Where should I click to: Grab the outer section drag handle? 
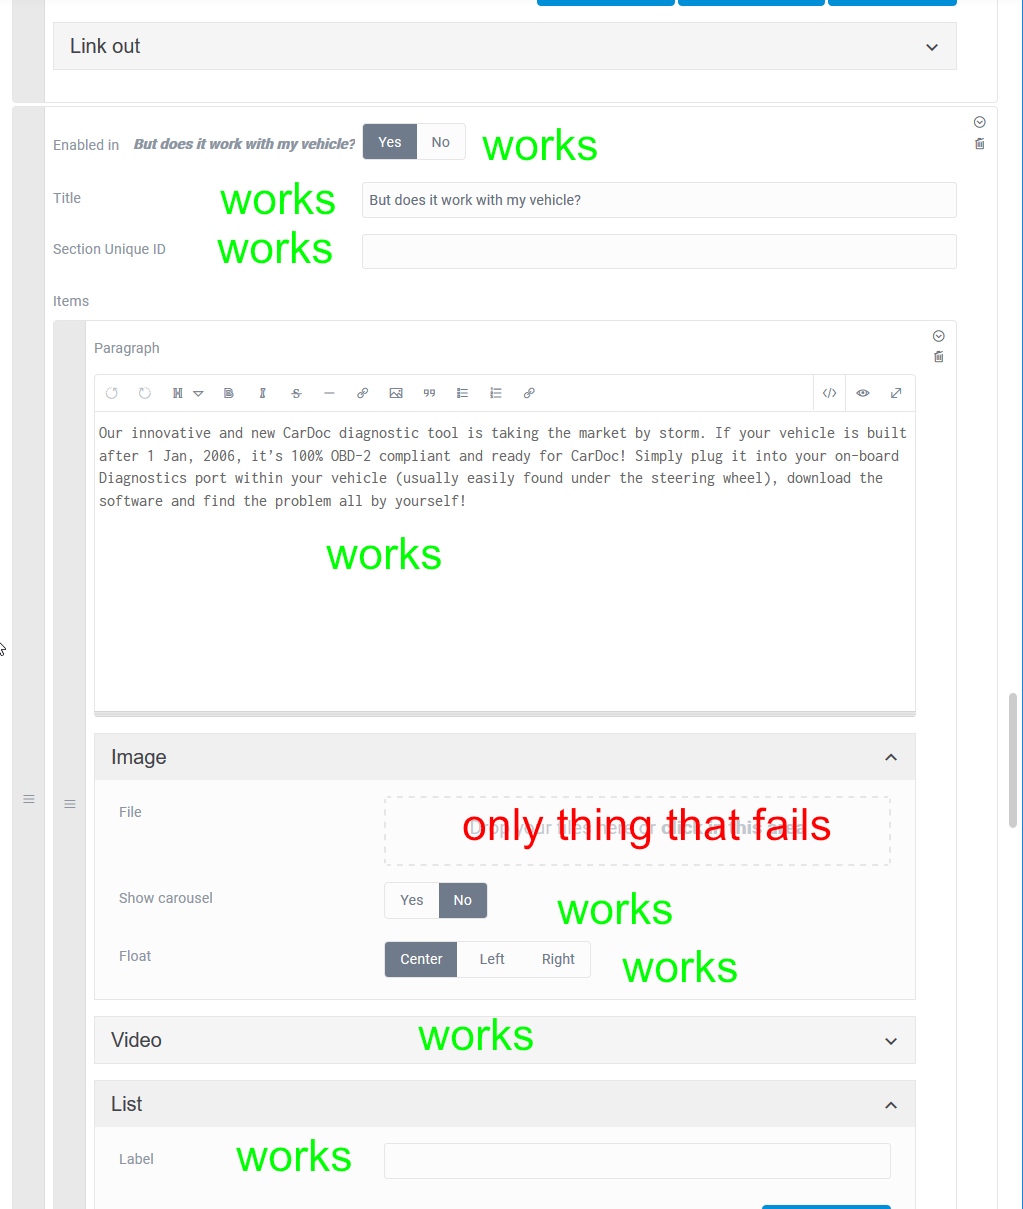[29, 799]
